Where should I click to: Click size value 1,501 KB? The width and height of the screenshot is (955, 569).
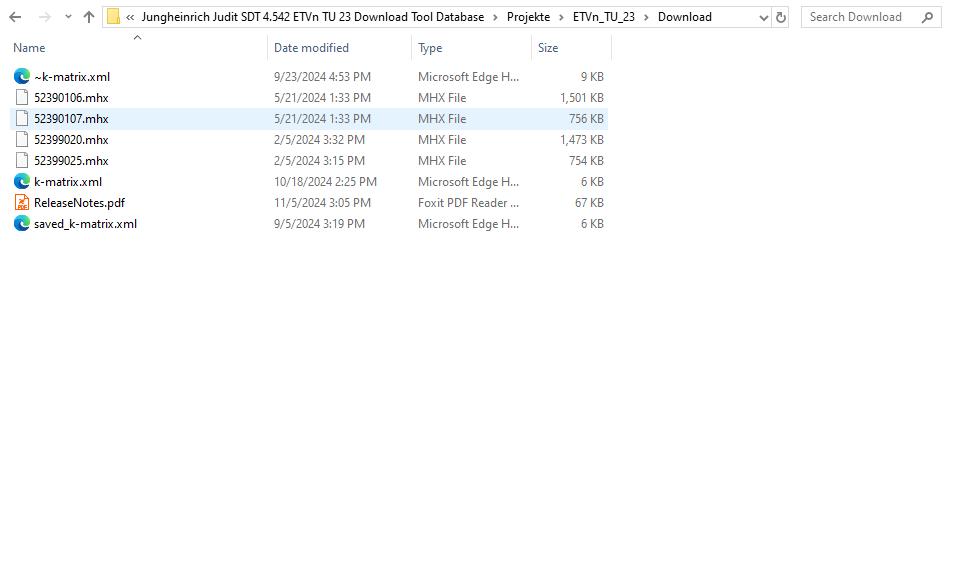582,97
